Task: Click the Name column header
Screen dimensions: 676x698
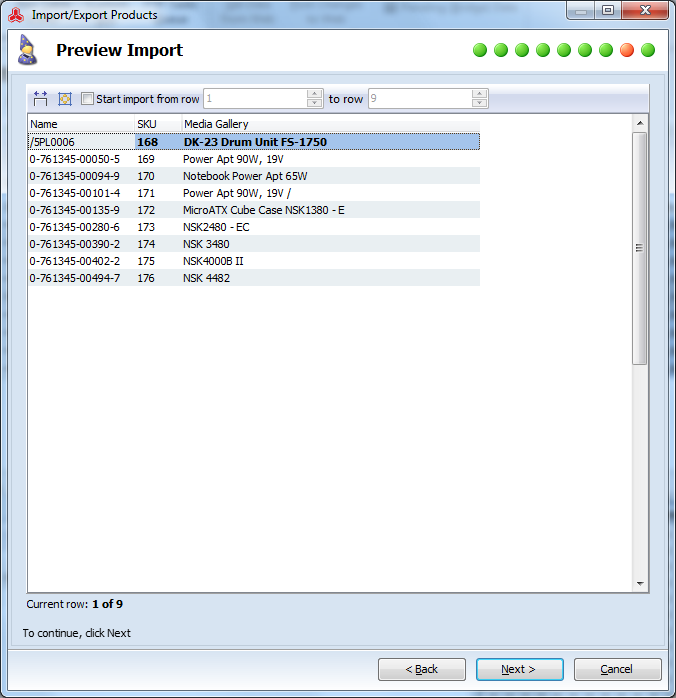Action: pyautogui.click(x=81, y=124)
